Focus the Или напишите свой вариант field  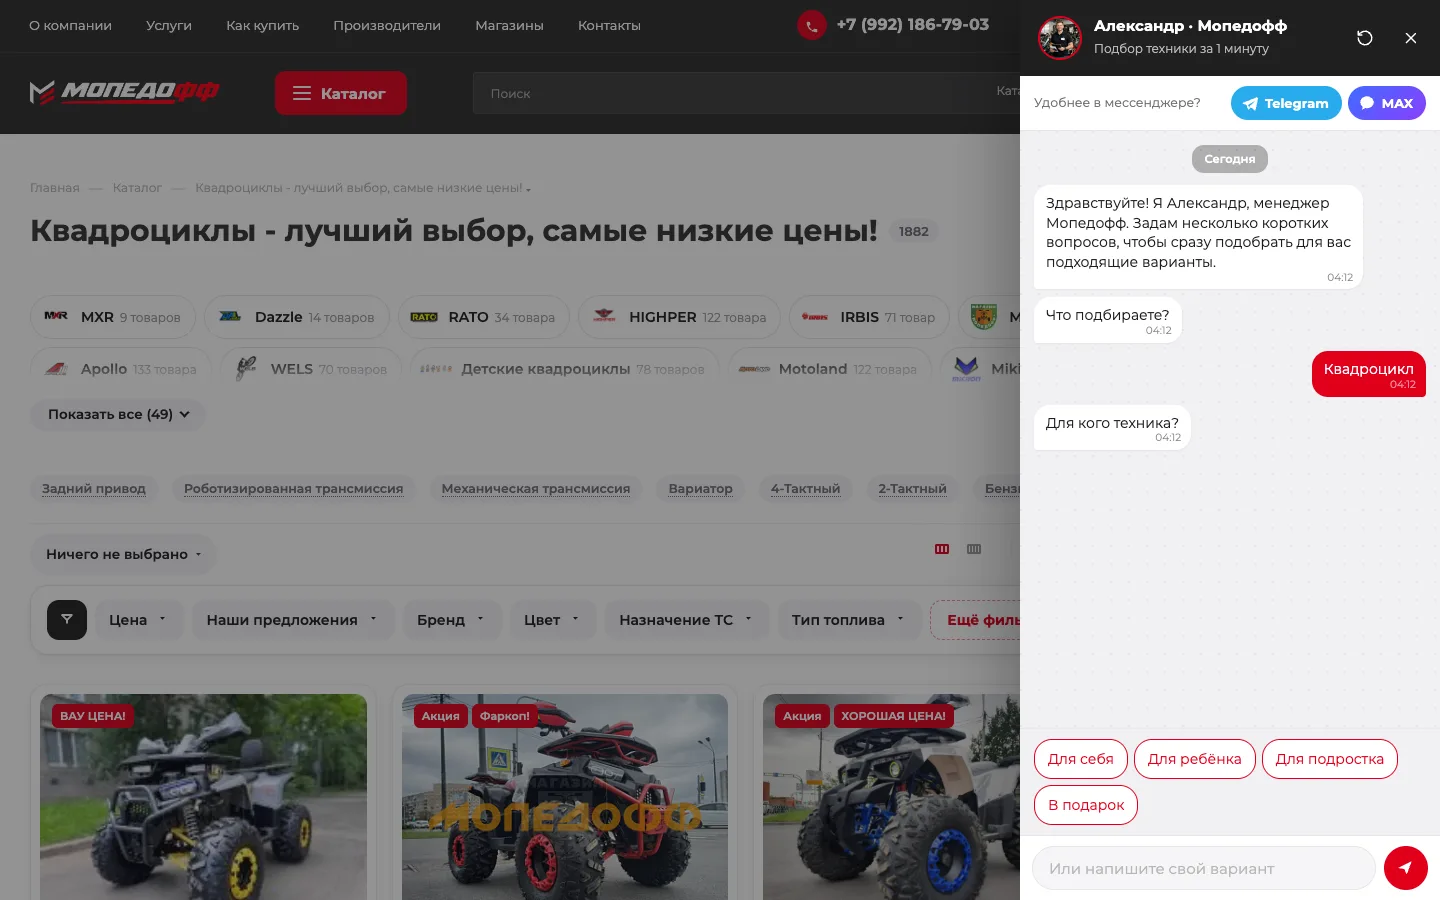coord(1204,868)
